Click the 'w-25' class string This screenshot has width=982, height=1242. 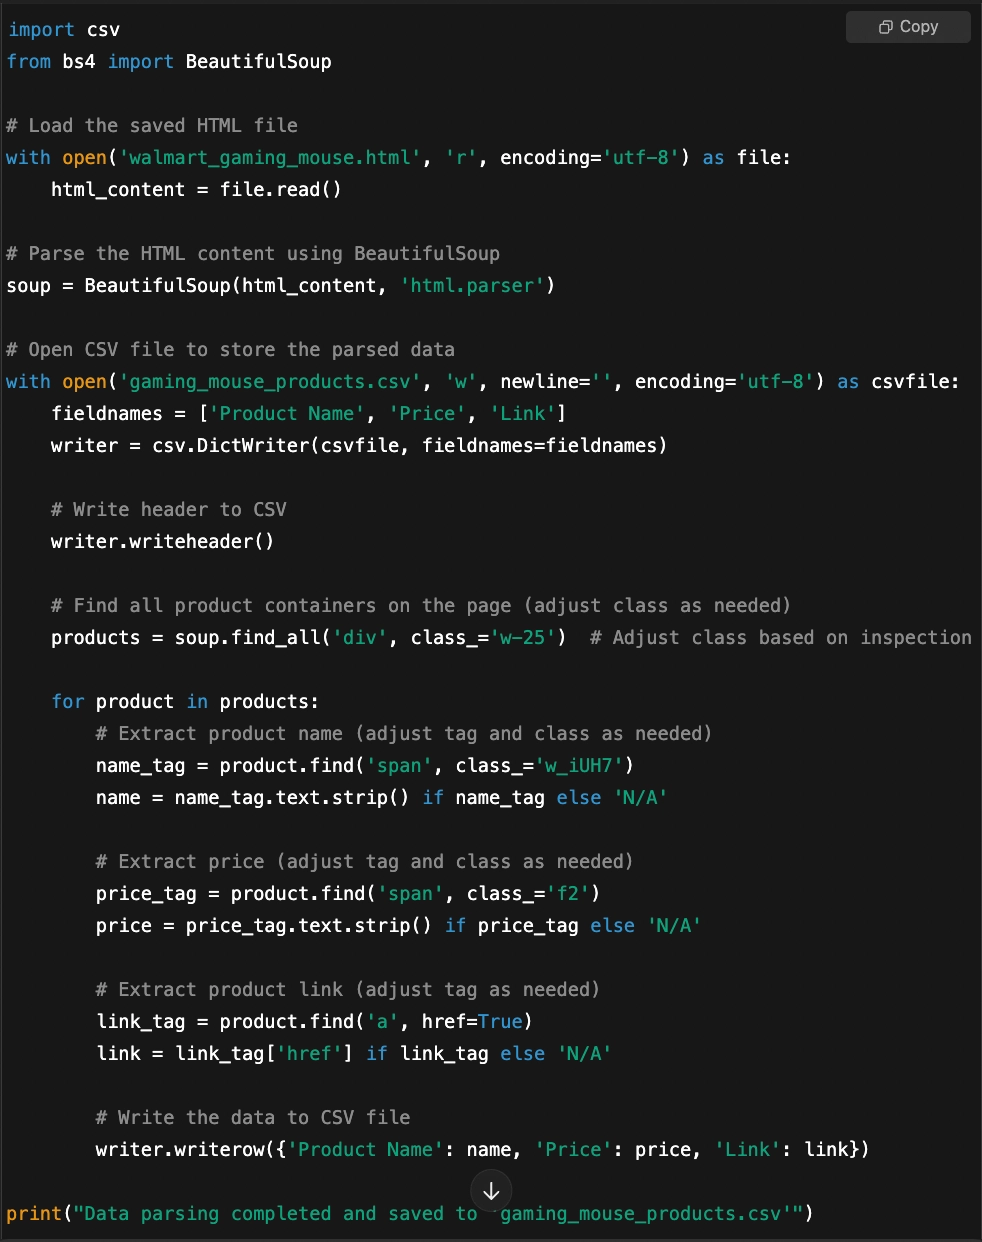pyautogui.click(x=528, y=638)
